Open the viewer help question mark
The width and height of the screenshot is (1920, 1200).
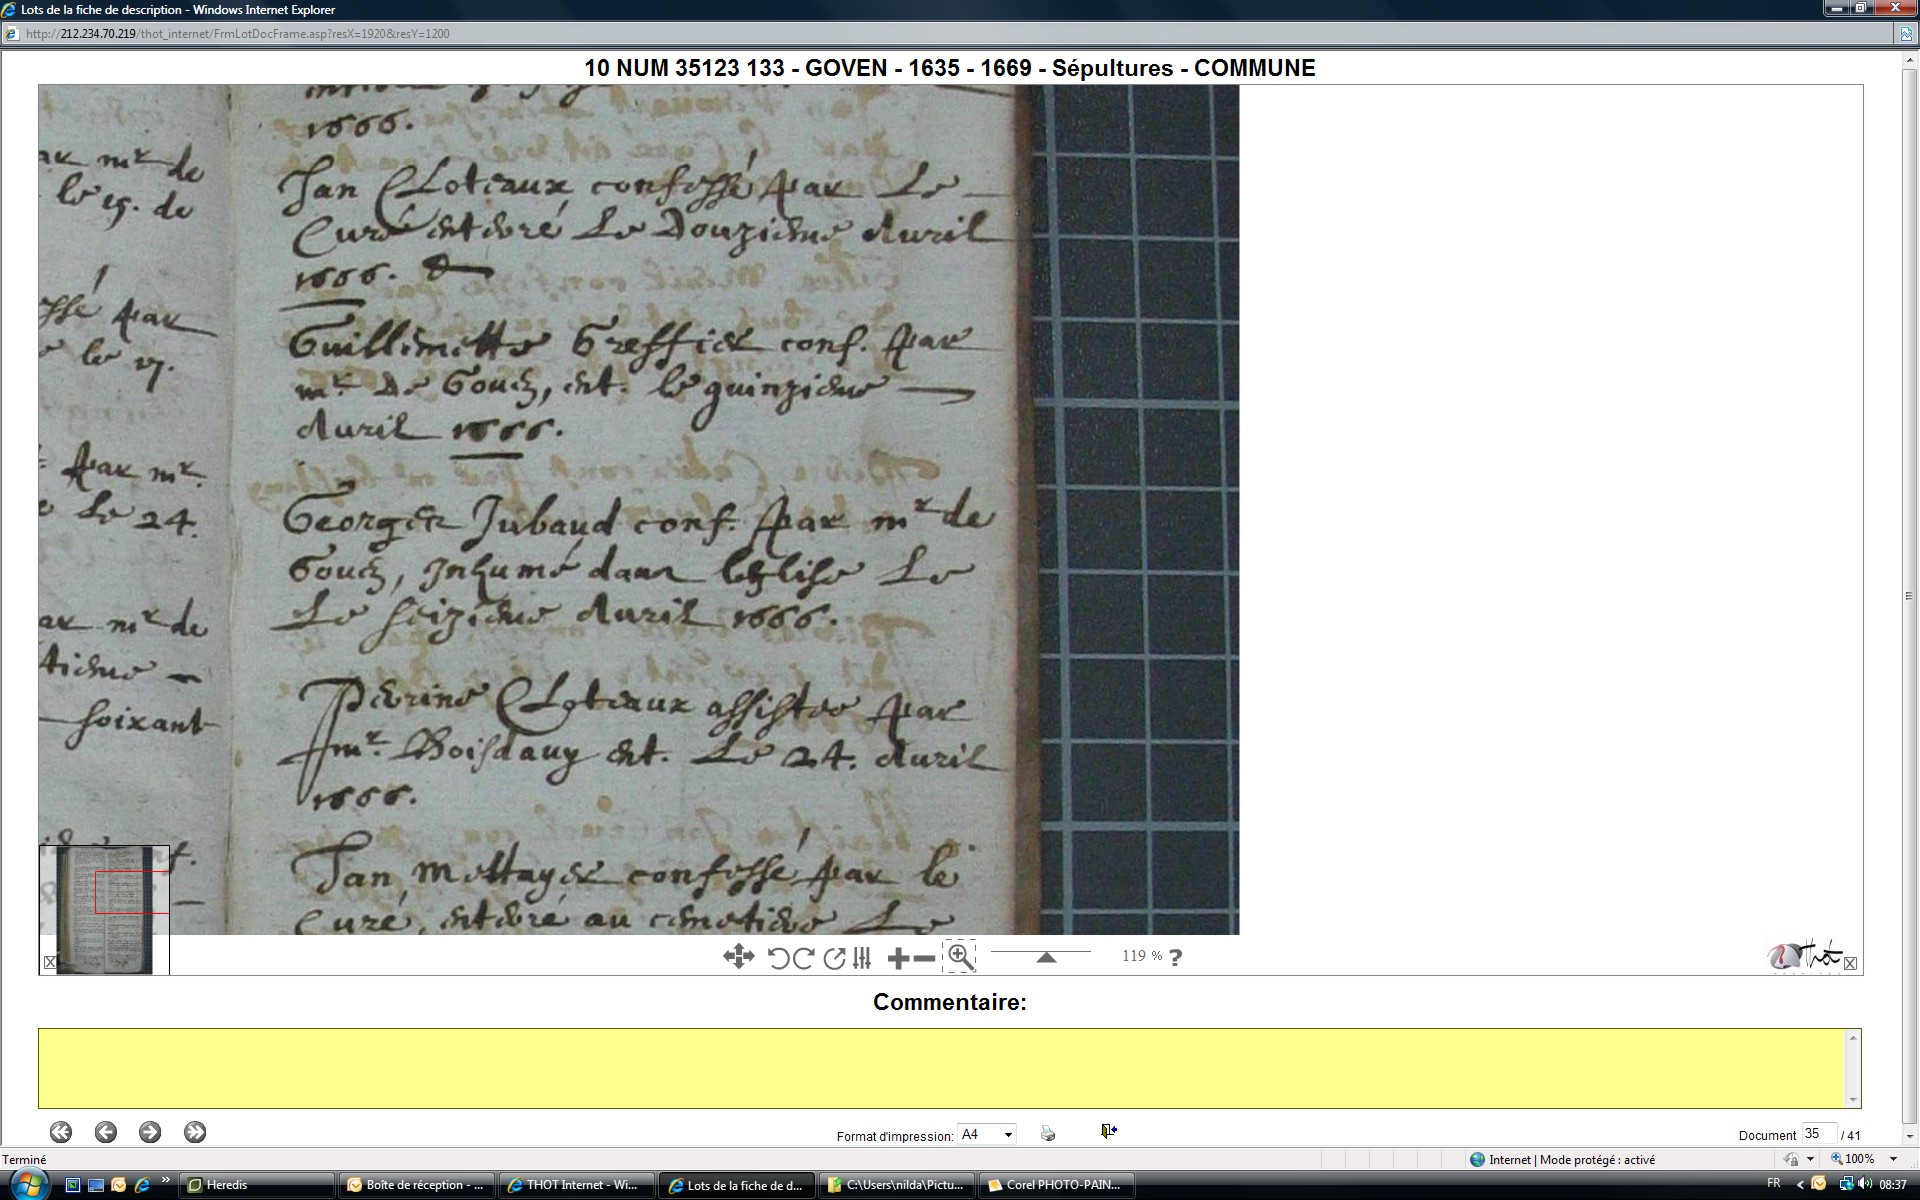pyautogui.click(x=1176, y=957)
